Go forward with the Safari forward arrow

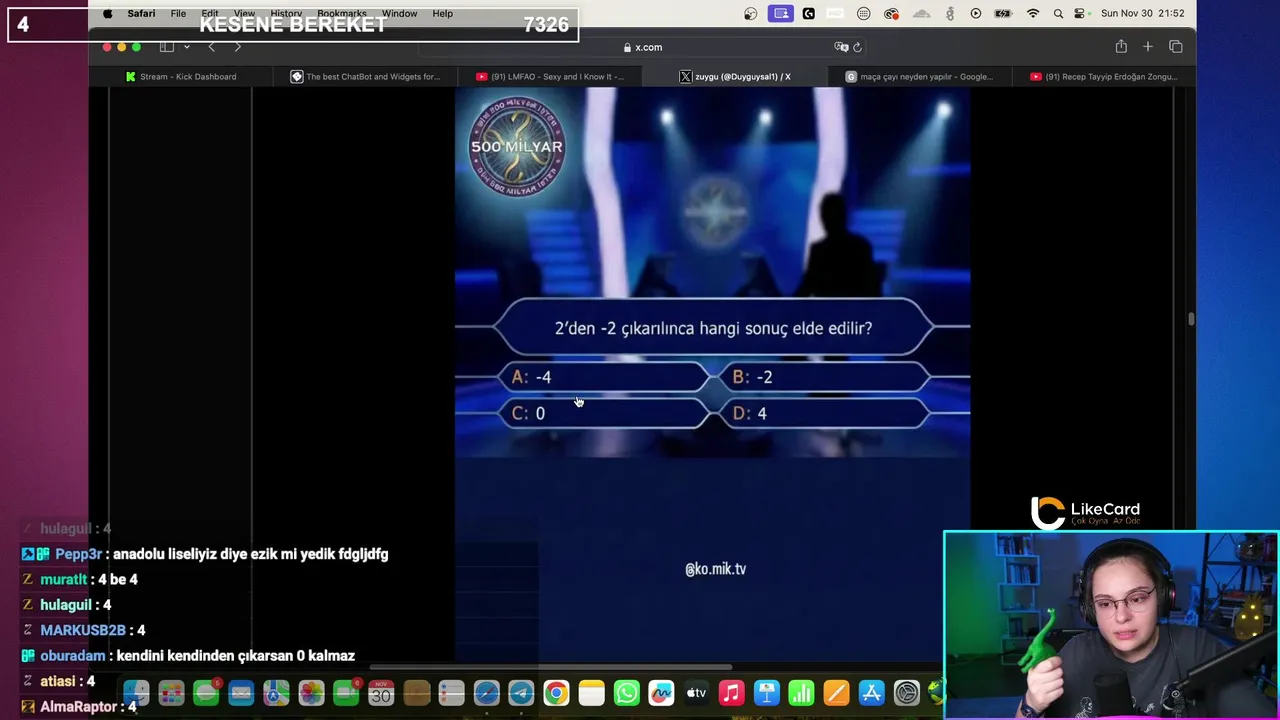[x=237, y=47]
